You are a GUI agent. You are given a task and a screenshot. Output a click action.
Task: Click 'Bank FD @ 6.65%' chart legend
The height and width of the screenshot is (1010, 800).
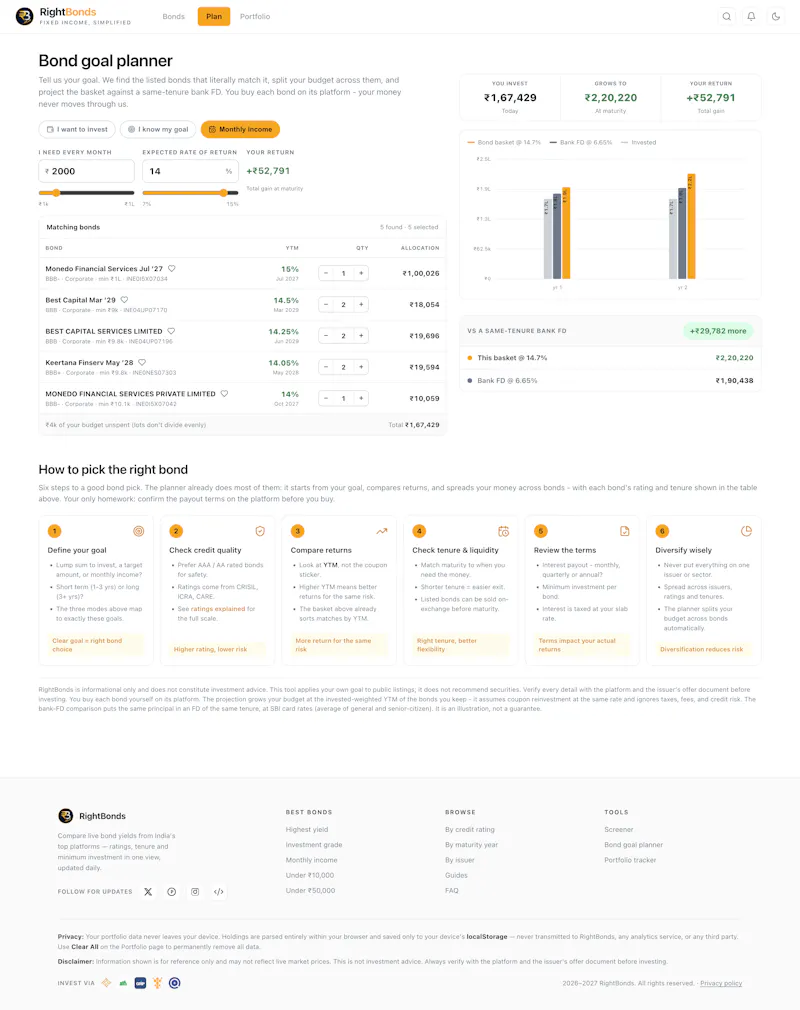[581, 142]
